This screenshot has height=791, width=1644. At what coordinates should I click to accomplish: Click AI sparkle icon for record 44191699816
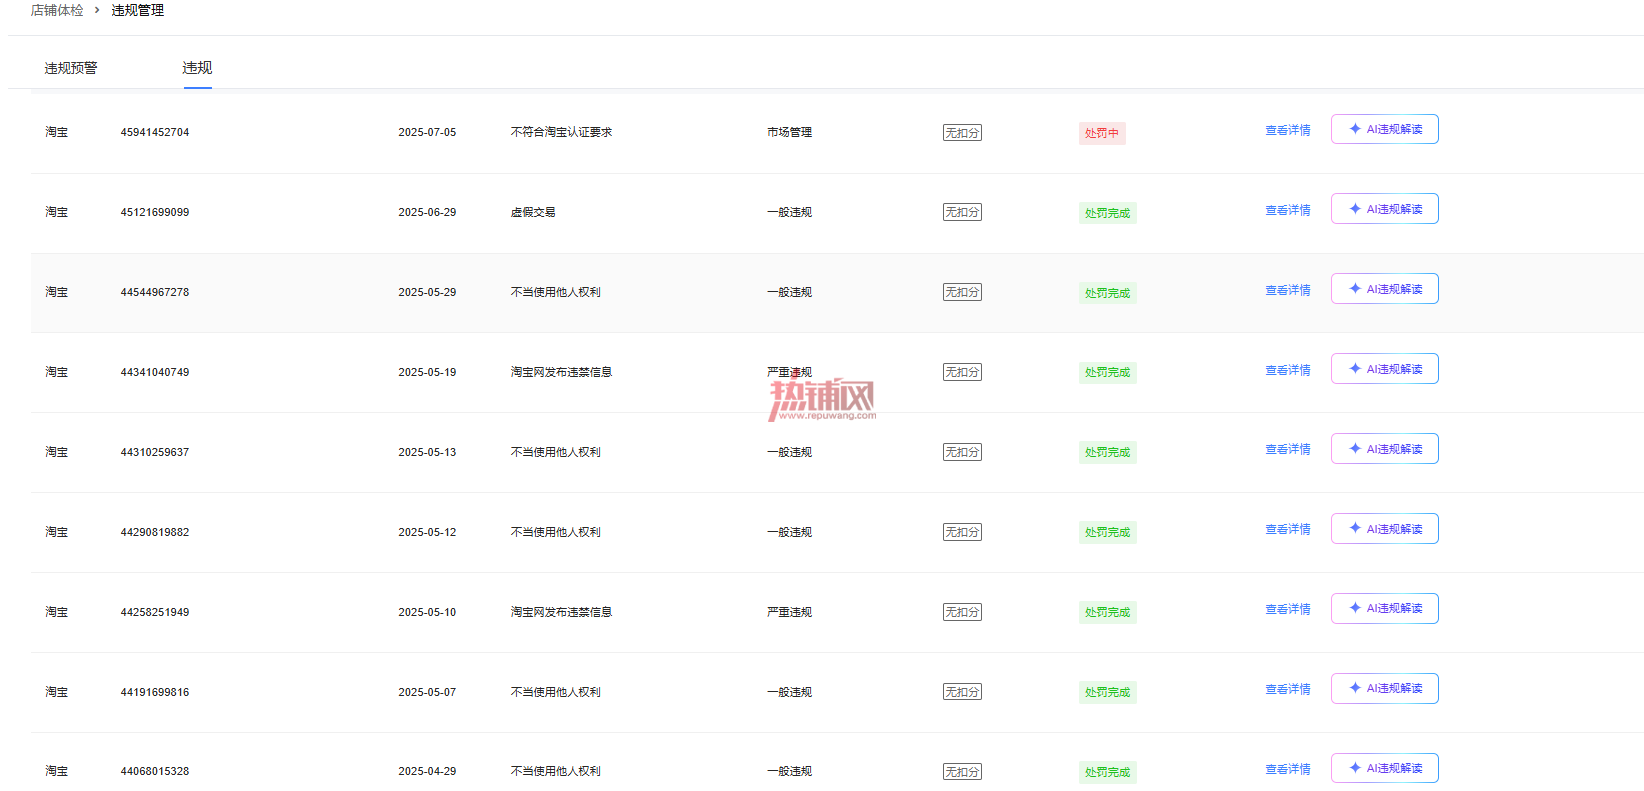point(1355,688)
